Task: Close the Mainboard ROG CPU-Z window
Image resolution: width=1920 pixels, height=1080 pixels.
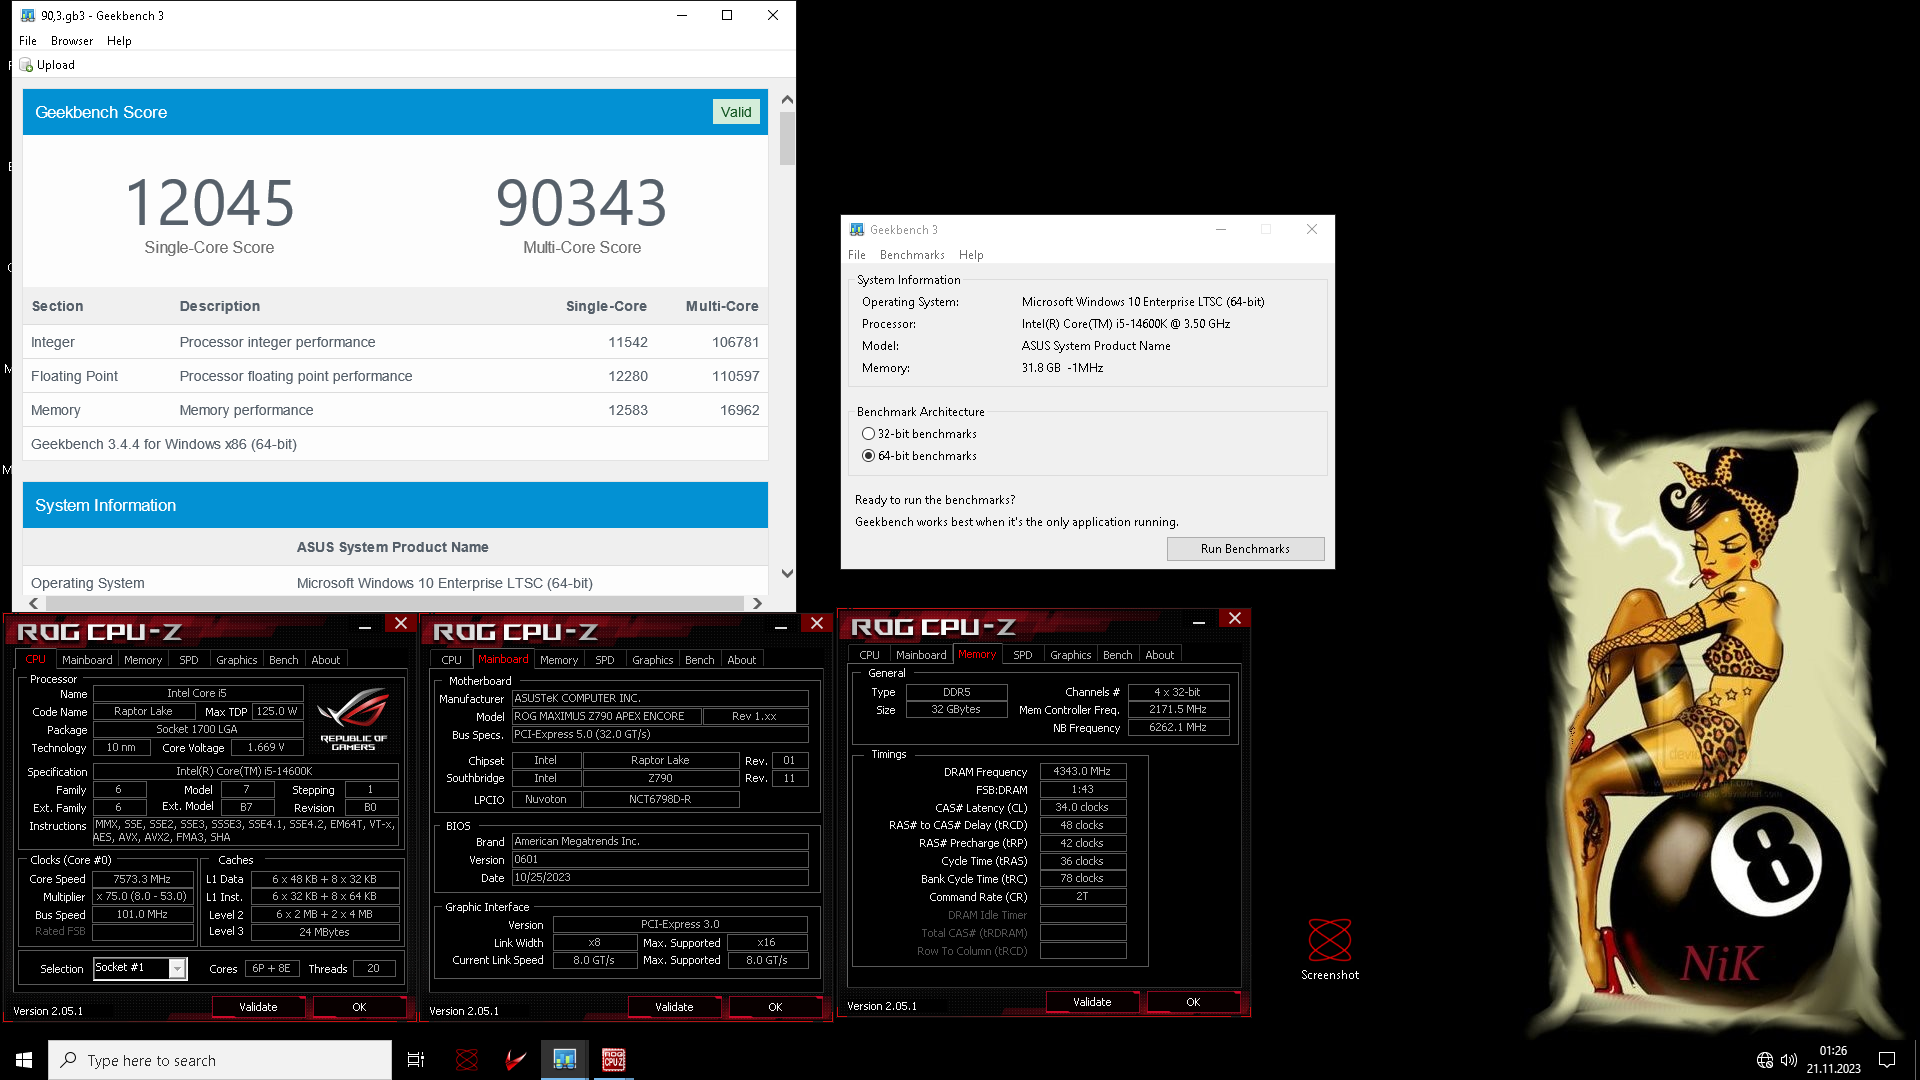Action: 817,623
